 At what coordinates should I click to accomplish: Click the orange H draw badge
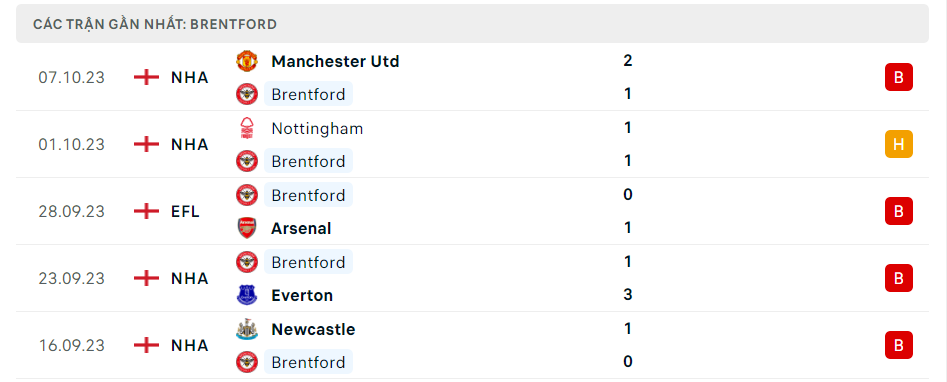click(899, 144)
